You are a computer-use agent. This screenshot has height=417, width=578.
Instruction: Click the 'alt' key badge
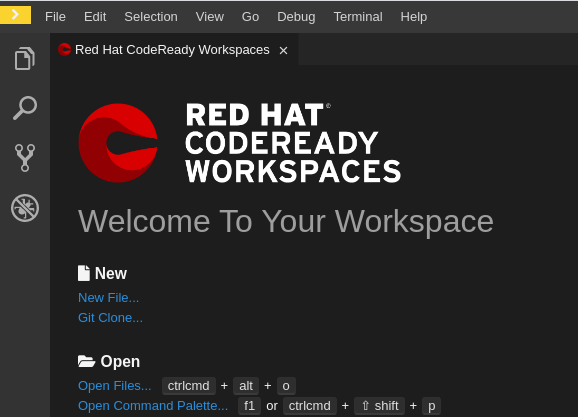(246, 386)
